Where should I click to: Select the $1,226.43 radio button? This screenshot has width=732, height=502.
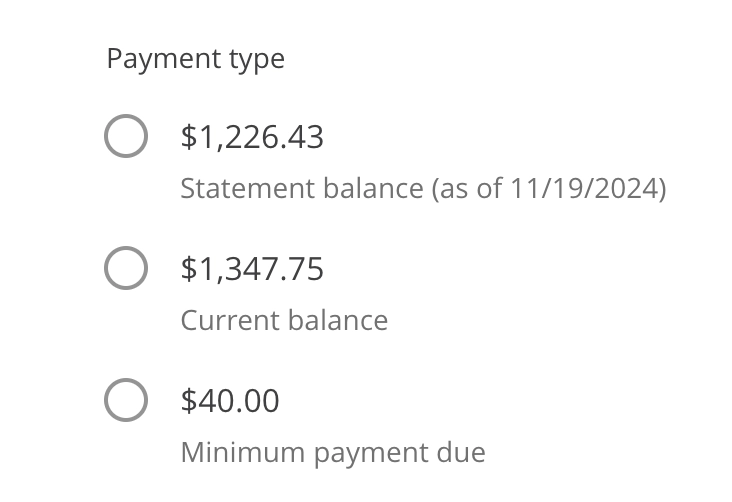126,137
